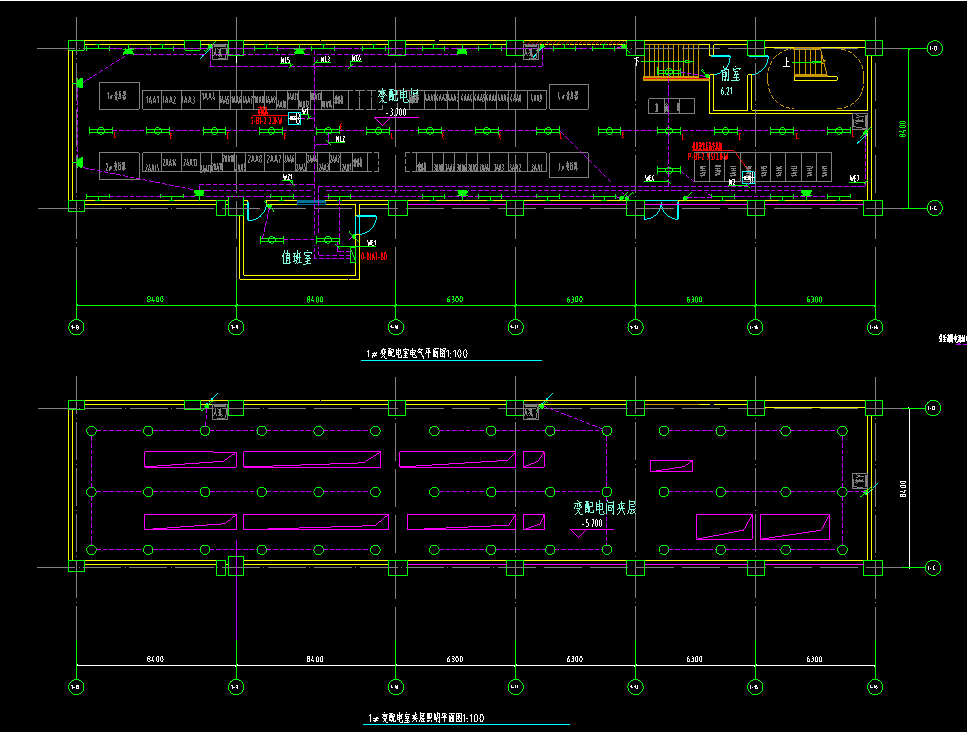Click the M13 circuit label
The image size is (967, 732).
point(325,60)
